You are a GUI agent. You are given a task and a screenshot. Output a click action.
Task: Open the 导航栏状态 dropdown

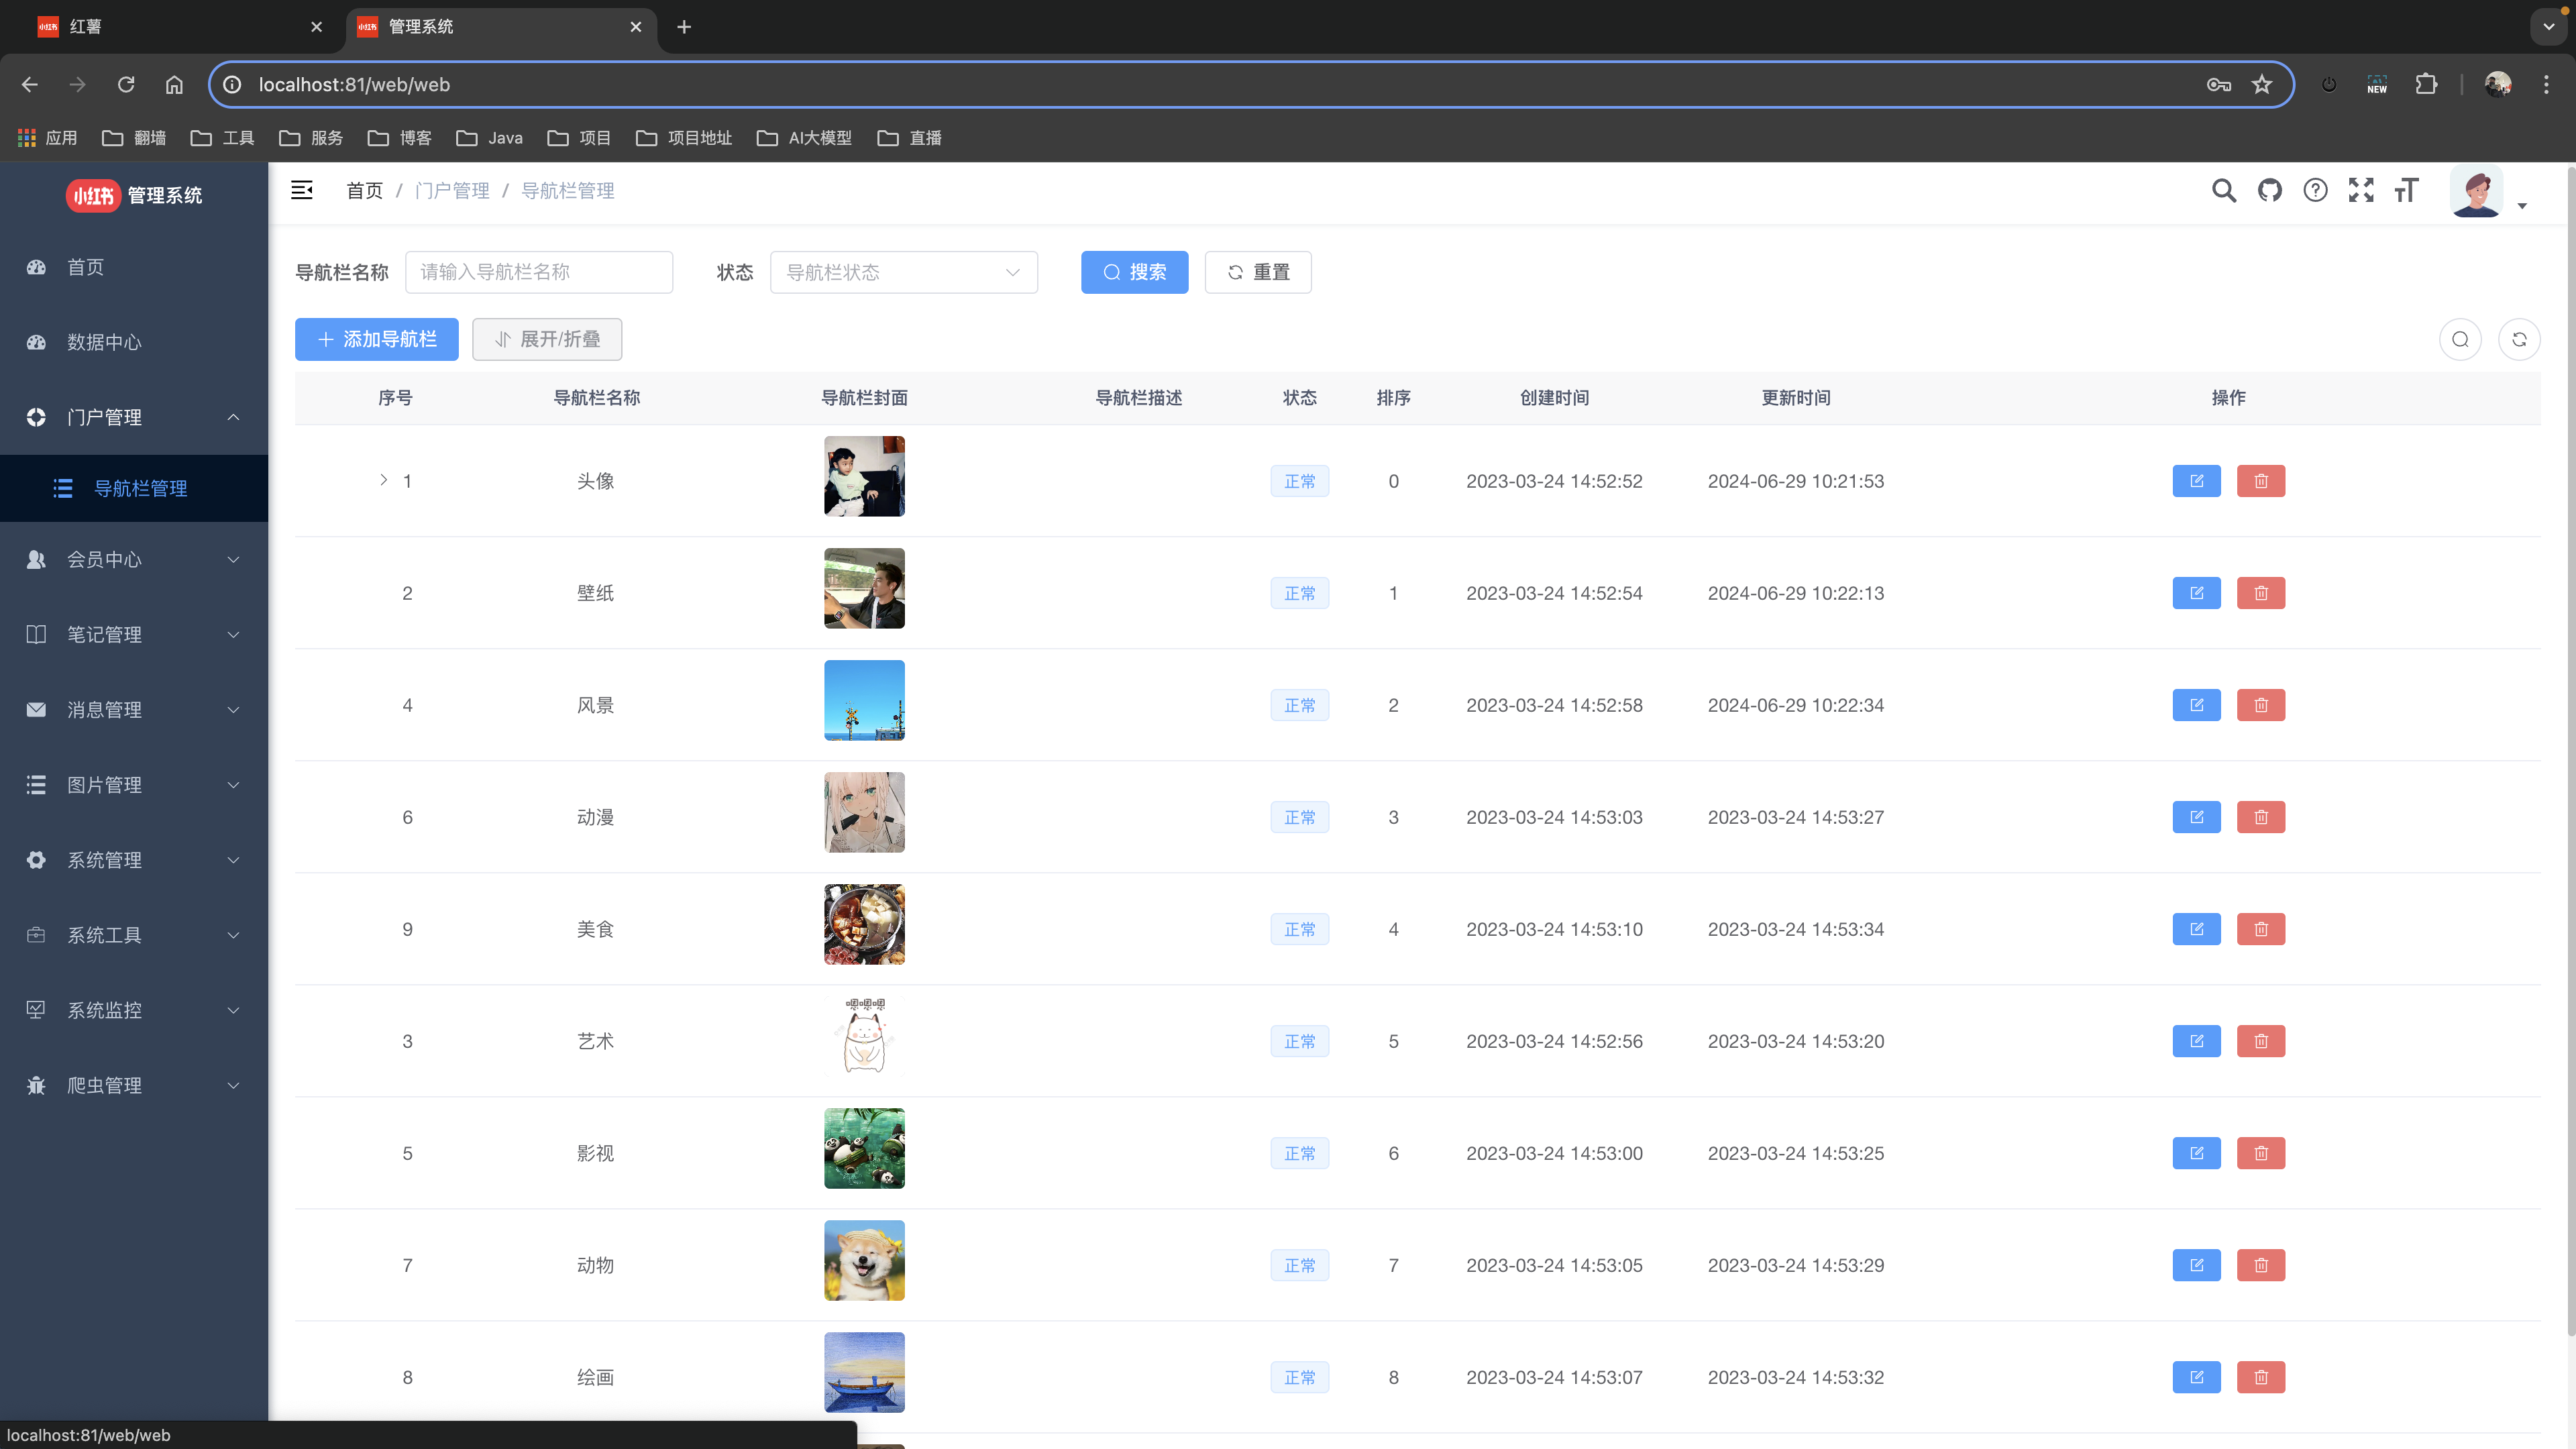(x=903, y=272)
